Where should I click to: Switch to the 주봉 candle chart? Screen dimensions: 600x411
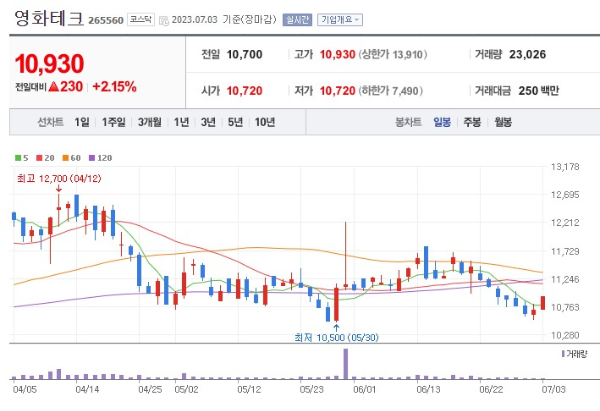pyautogui.click(x=472, y=122)
